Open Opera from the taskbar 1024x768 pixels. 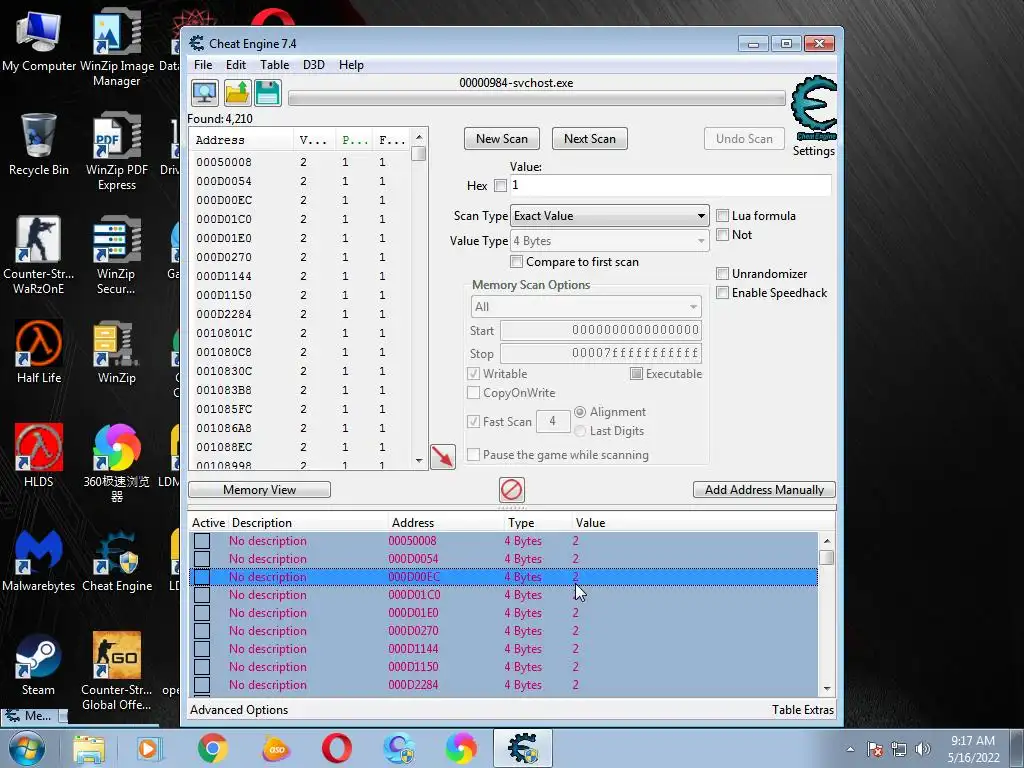click(x=337, y=748)
